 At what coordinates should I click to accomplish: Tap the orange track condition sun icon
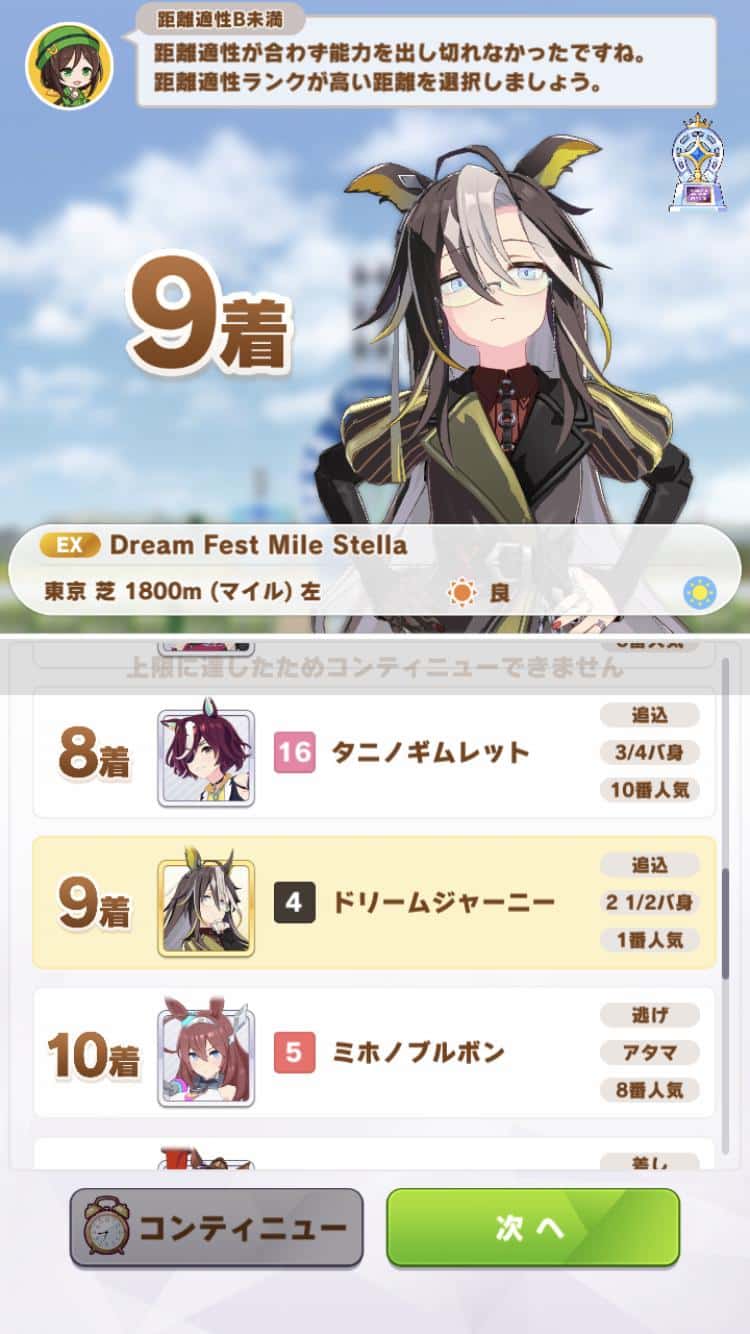tap(462, 593)
